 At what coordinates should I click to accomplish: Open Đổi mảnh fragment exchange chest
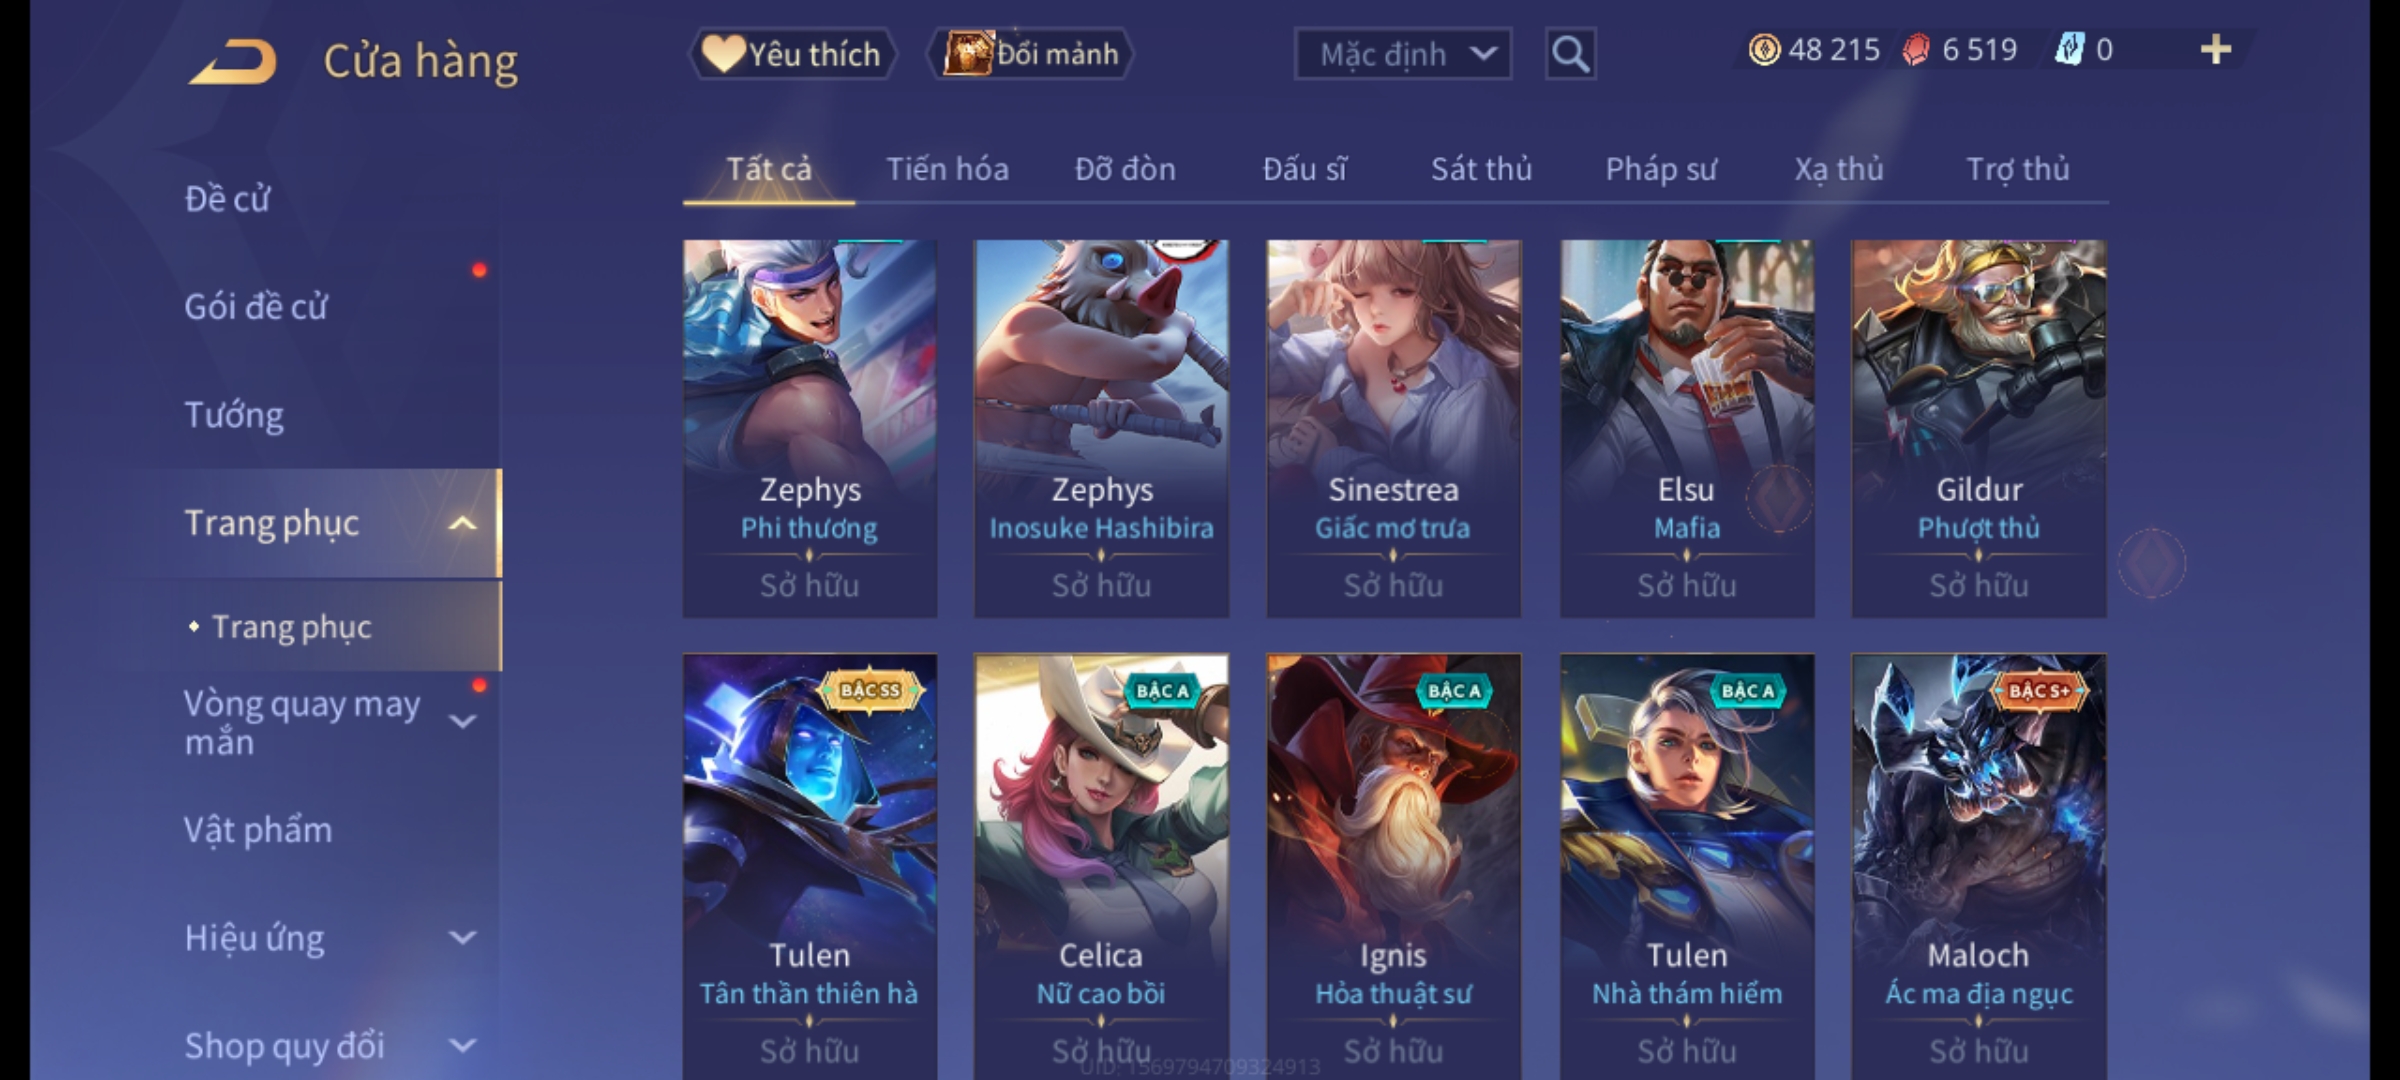pos(1030,54)
